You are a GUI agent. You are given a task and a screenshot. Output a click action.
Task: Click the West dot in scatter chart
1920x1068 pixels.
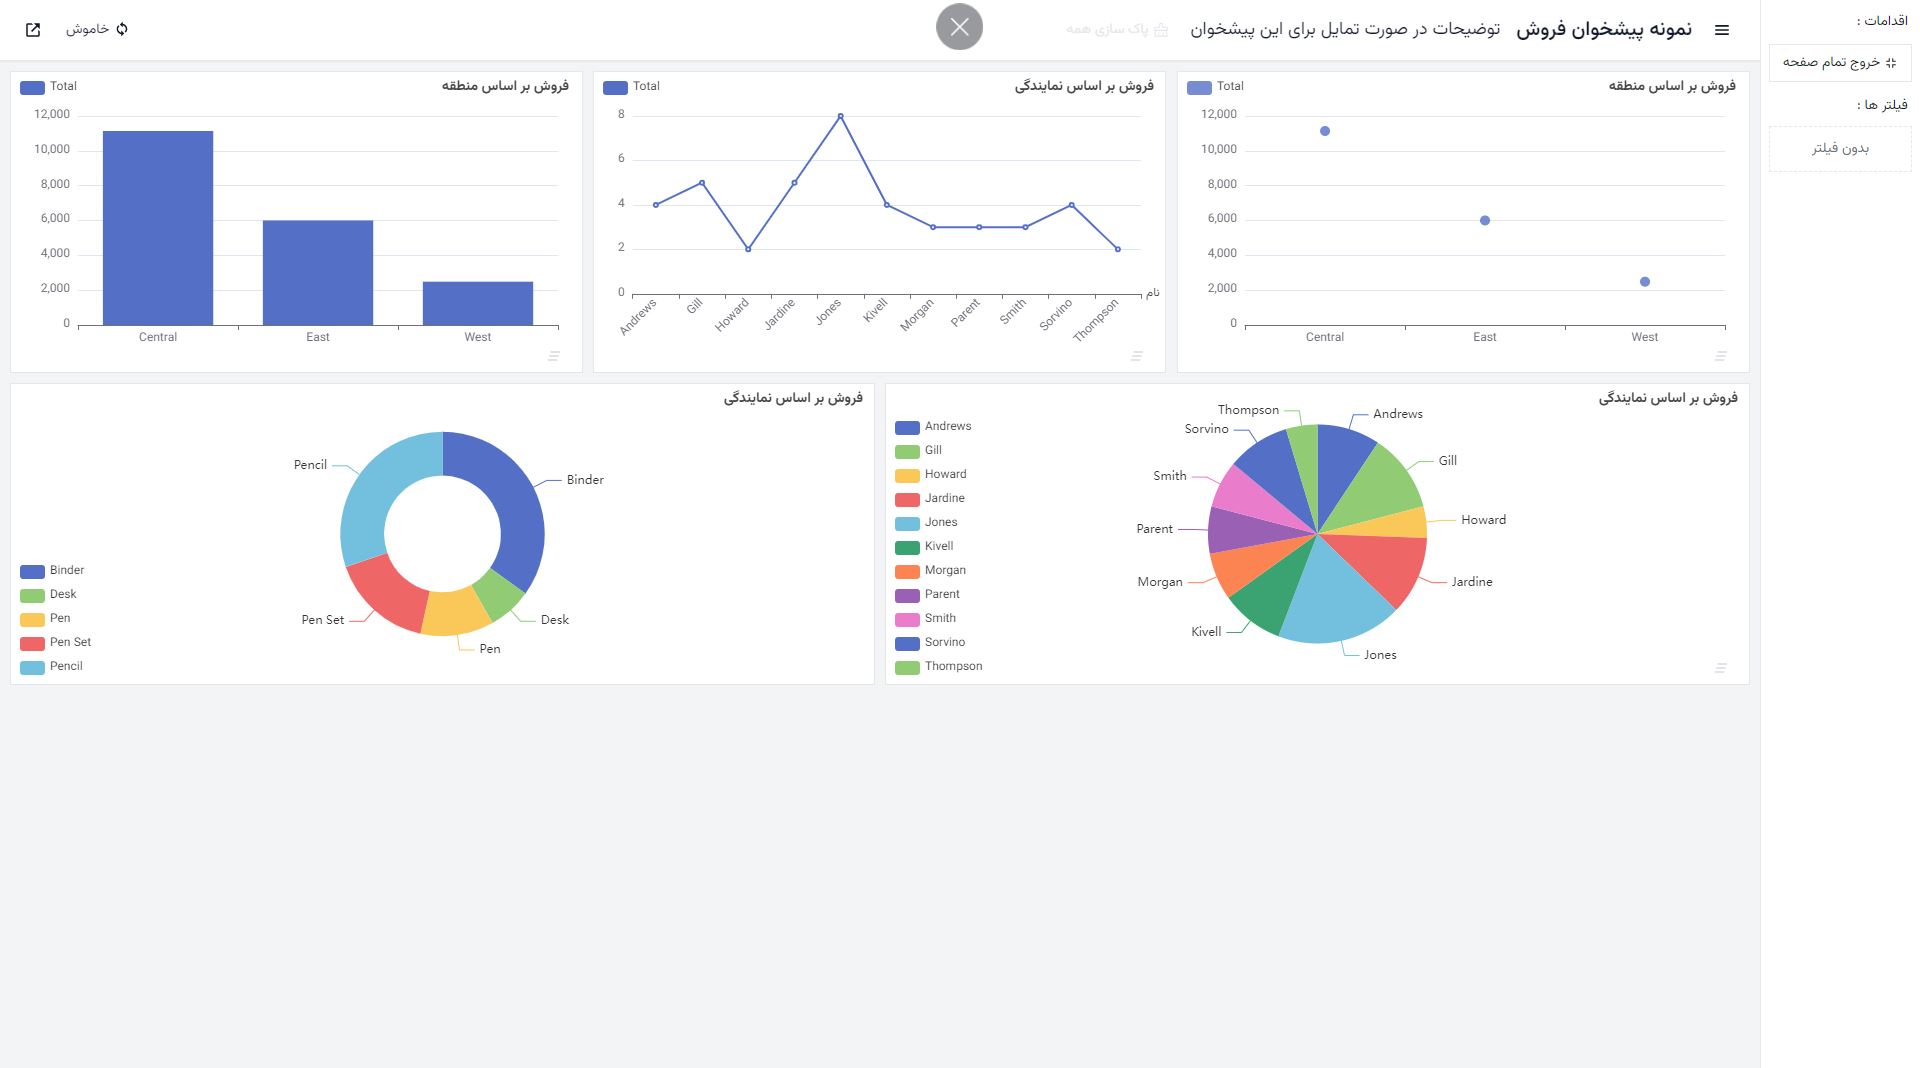(x=1645, y=282)
